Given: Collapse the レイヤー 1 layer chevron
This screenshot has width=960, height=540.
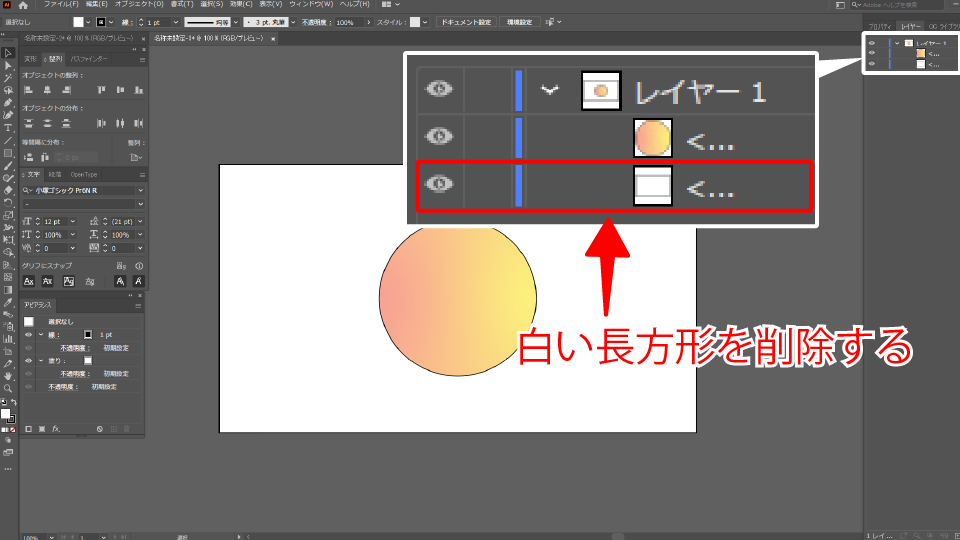Looking at the screenshot, I should click(897, 44).
